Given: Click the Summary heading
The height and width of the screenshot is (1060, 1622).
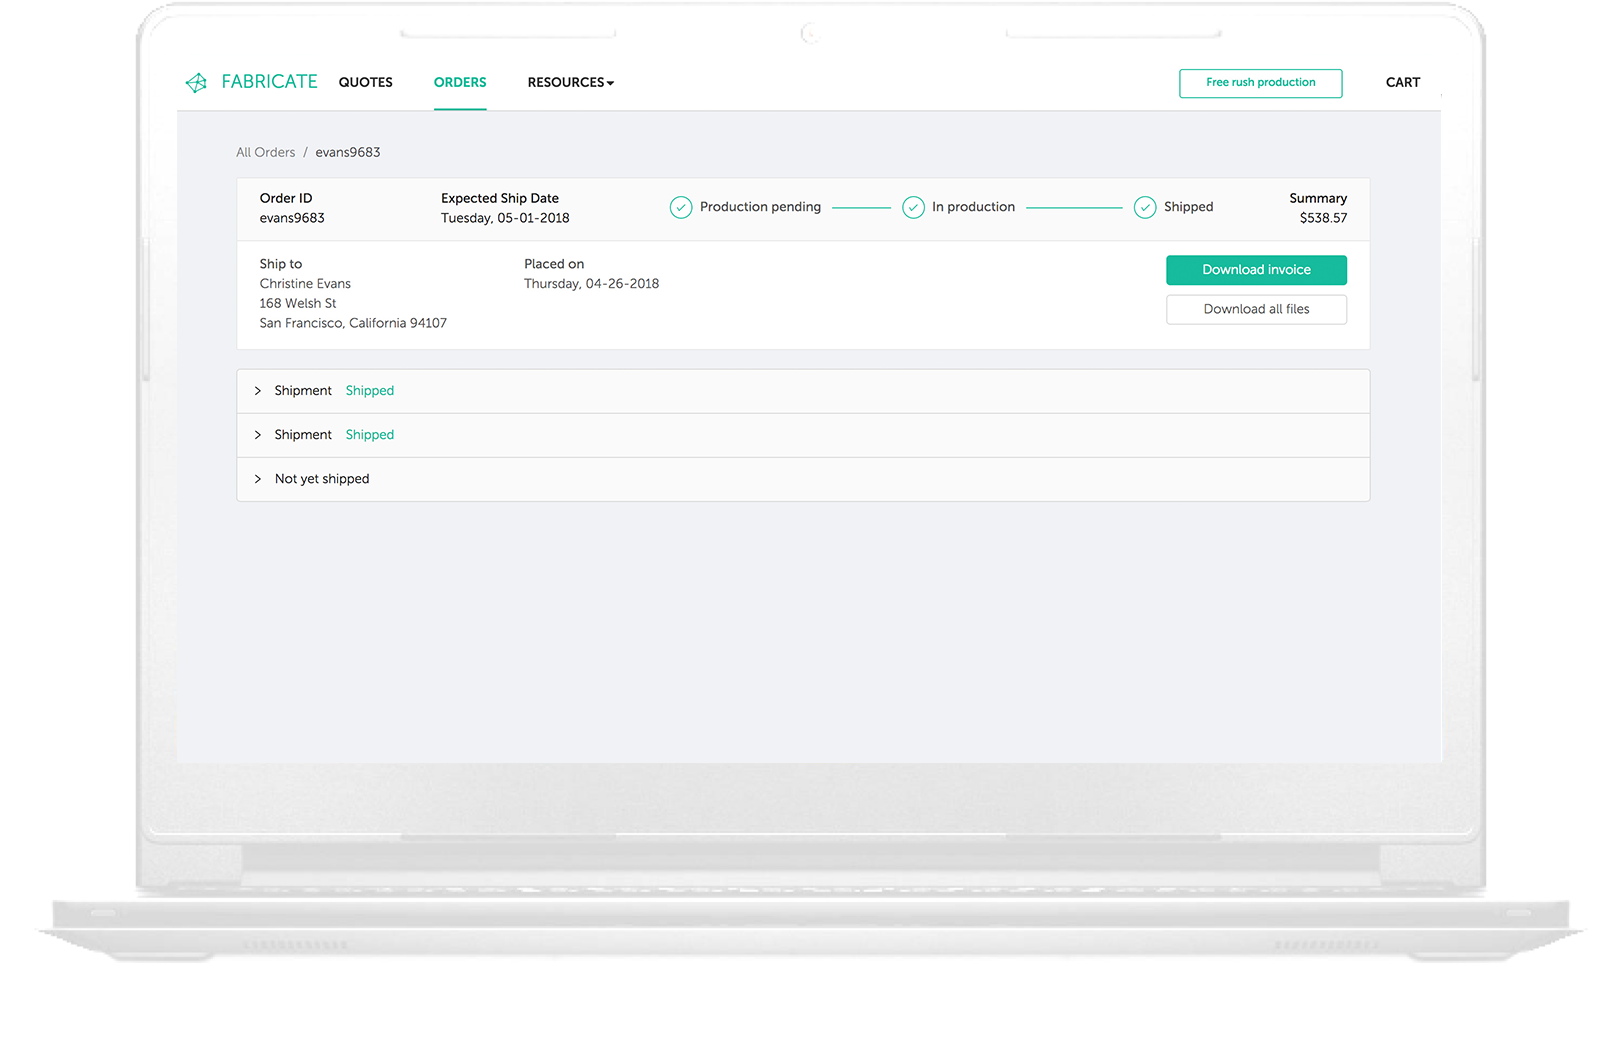Looking at the screenshot, I should pos(1318,198).
